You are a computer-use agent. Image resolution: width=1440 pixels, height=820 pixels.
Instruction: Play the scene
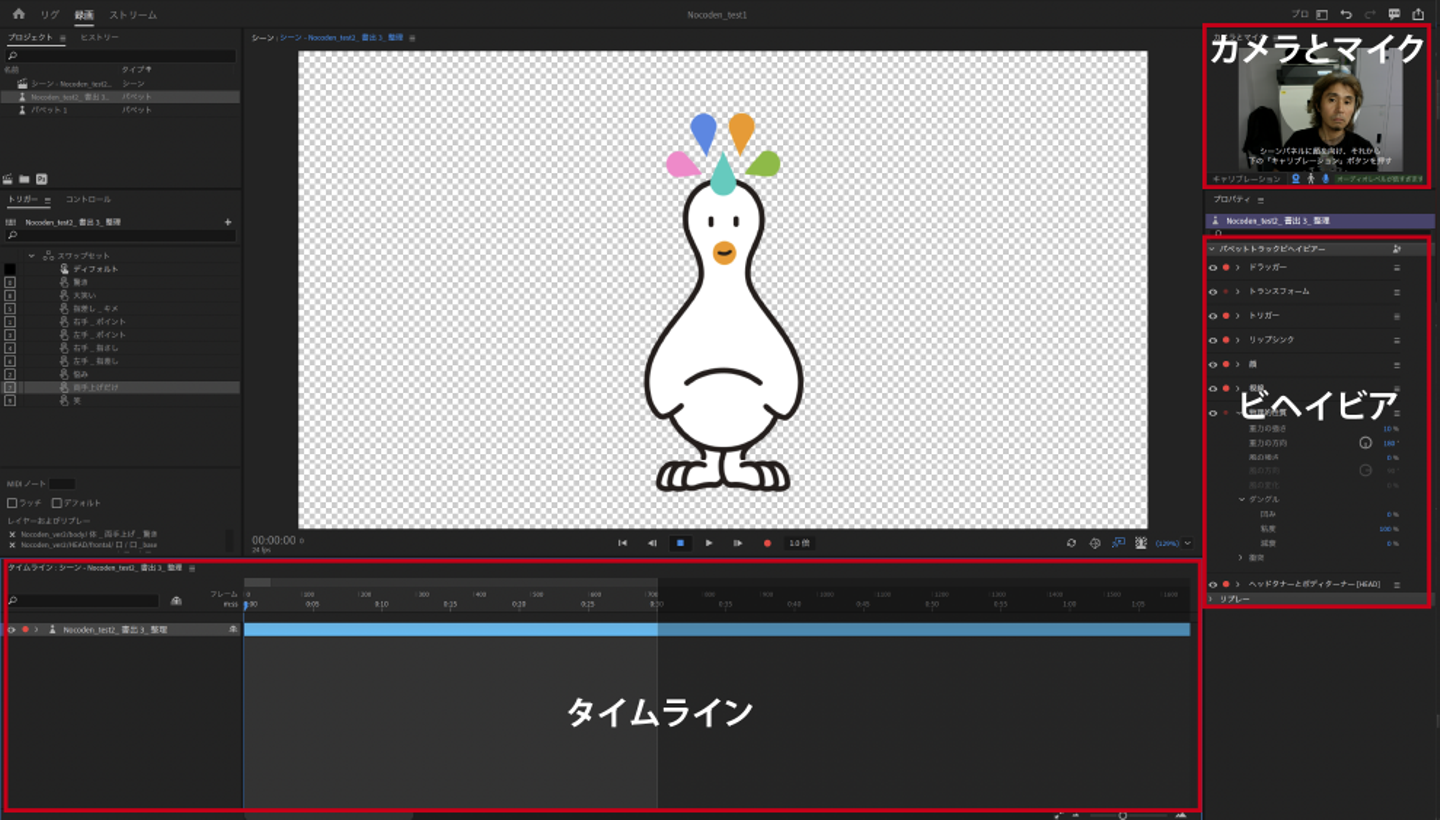point(709,543)
